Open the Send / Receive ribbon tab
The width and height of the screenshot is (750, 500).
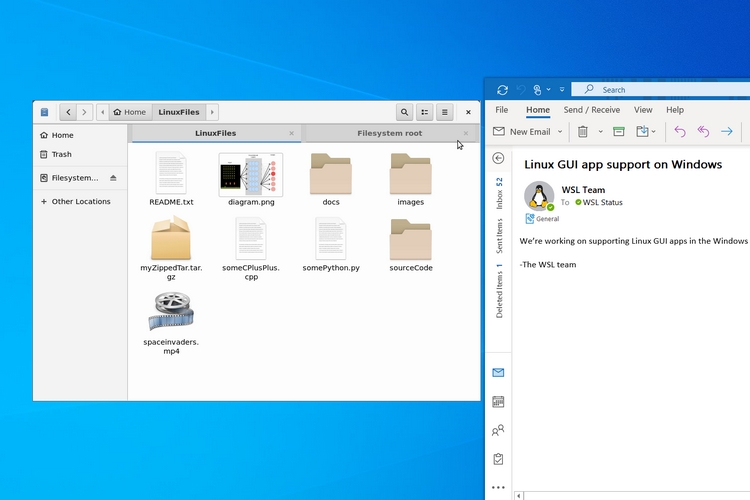pos(591,110)
